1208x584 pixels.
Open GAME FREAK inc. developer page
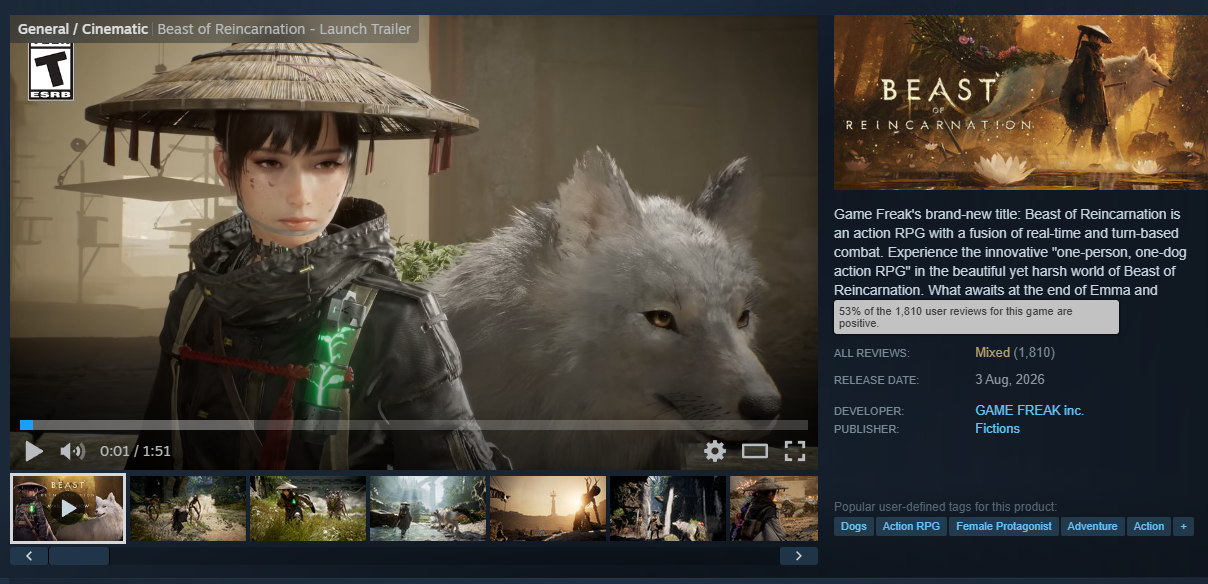1030,411
